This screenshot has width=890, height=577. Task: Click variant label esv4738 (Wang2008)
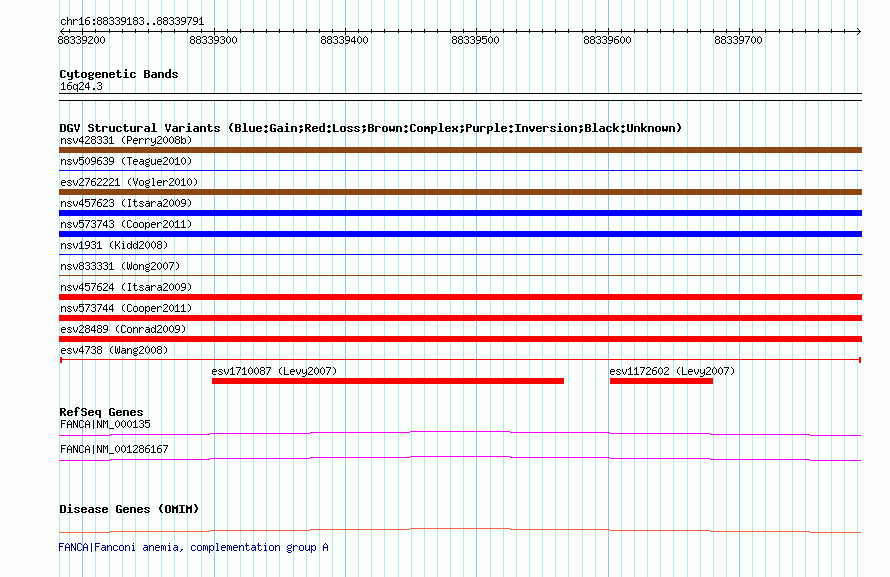(114, 350)
